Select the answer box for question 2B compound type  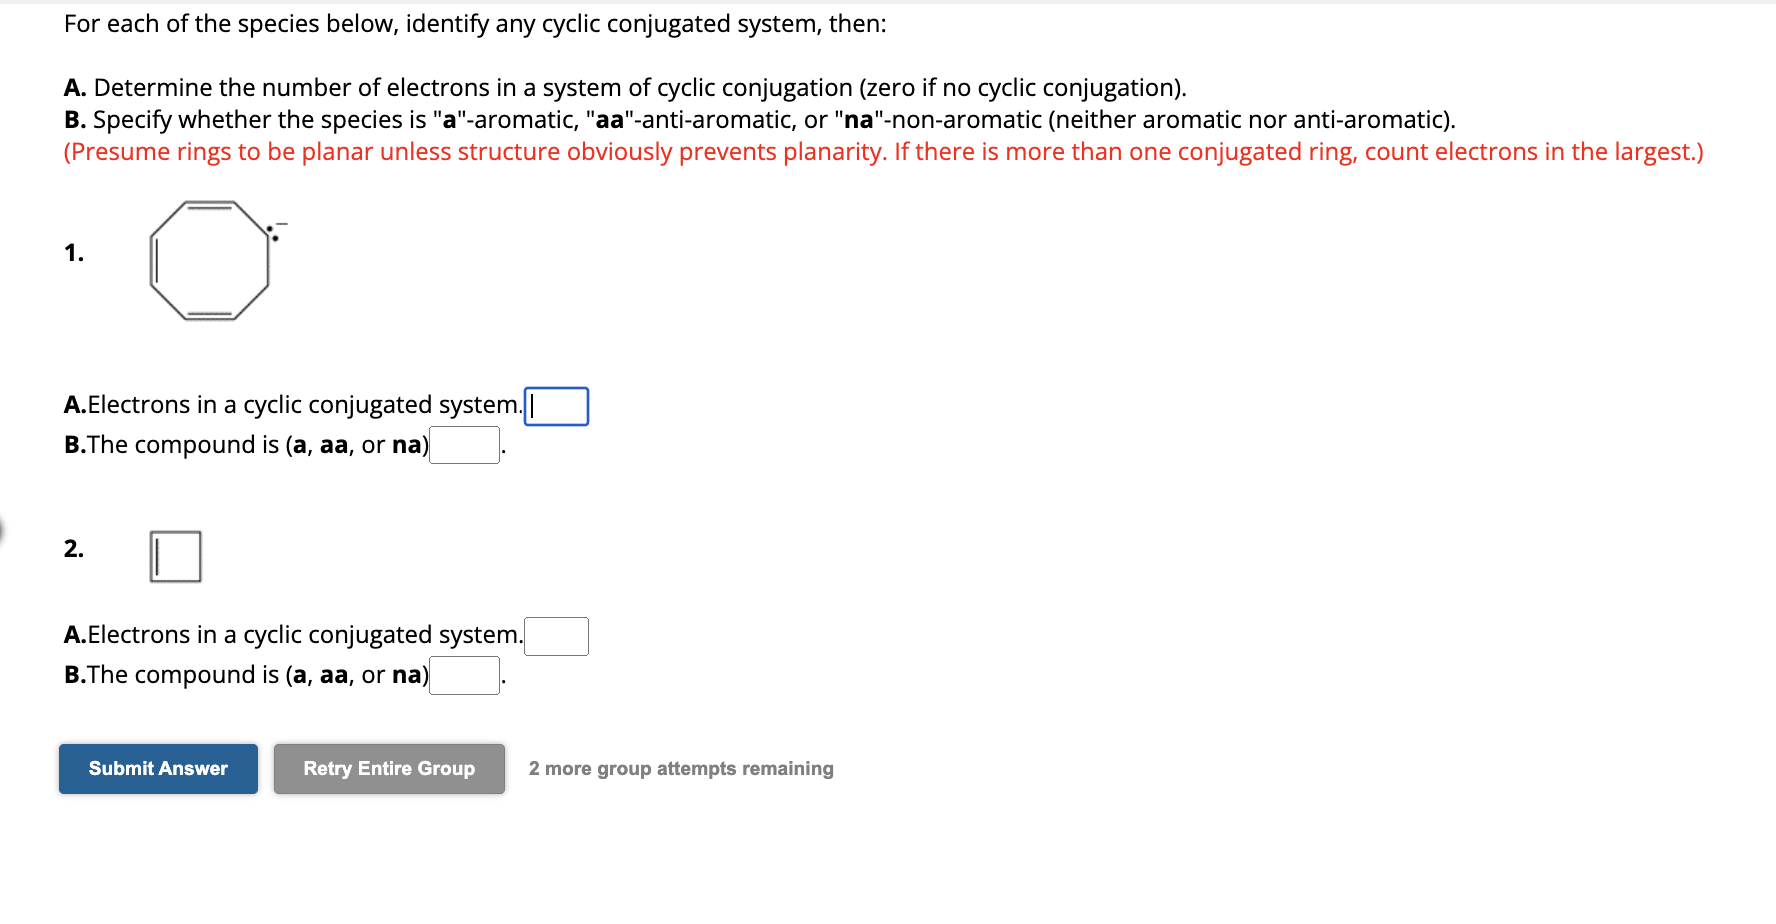[464, 676]
